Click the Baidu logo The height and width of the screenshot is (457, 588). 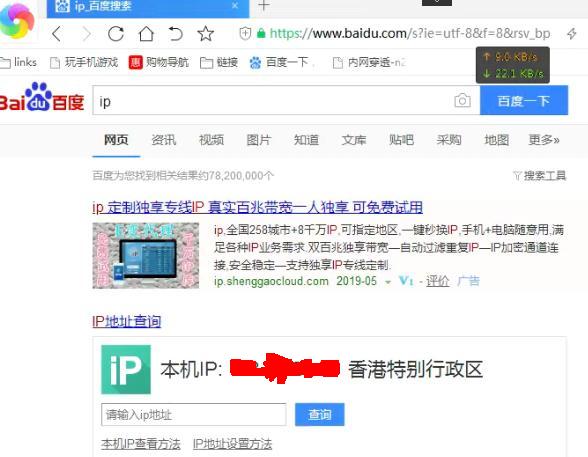(x=42, y=97)
